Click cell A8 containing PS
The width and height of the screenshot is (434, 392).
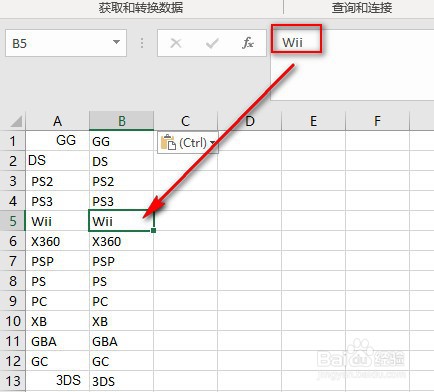click(x=58, y=281)
